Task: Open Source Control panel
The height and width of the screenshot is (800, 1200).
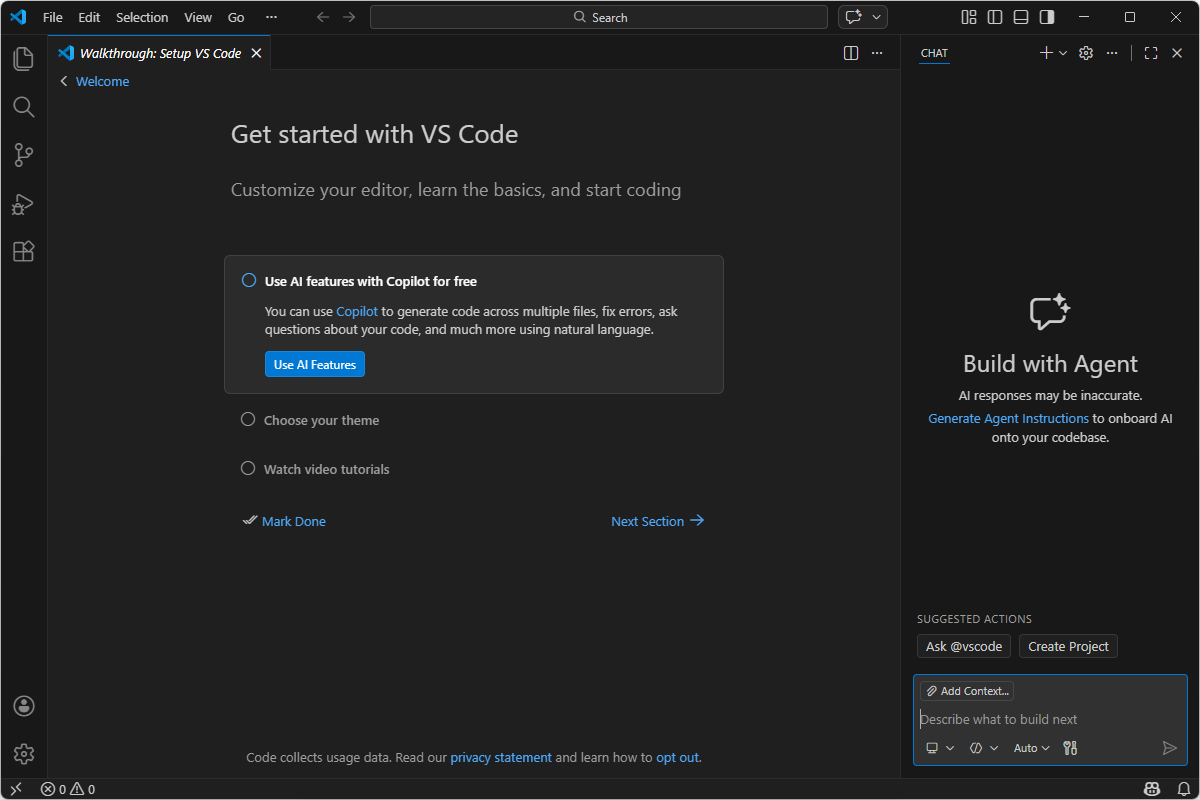Action: (23, 155)
